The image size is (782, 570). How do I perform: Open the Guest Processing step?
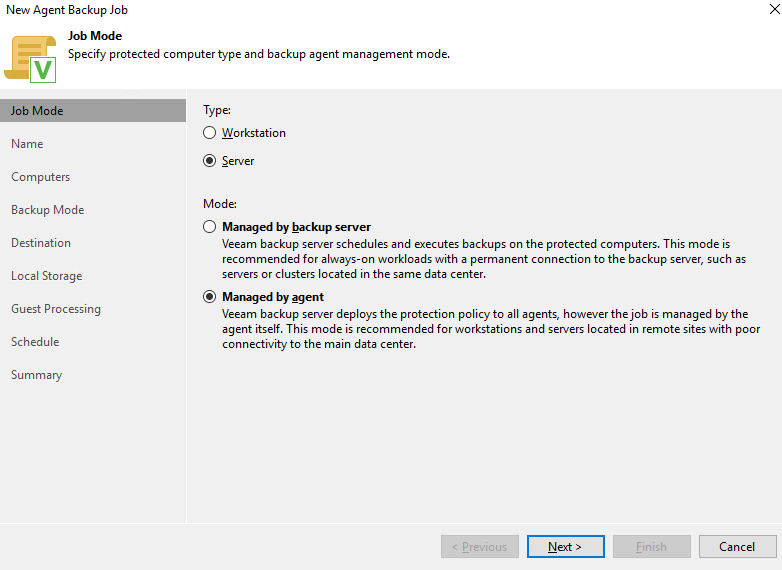tap(55, 309)
